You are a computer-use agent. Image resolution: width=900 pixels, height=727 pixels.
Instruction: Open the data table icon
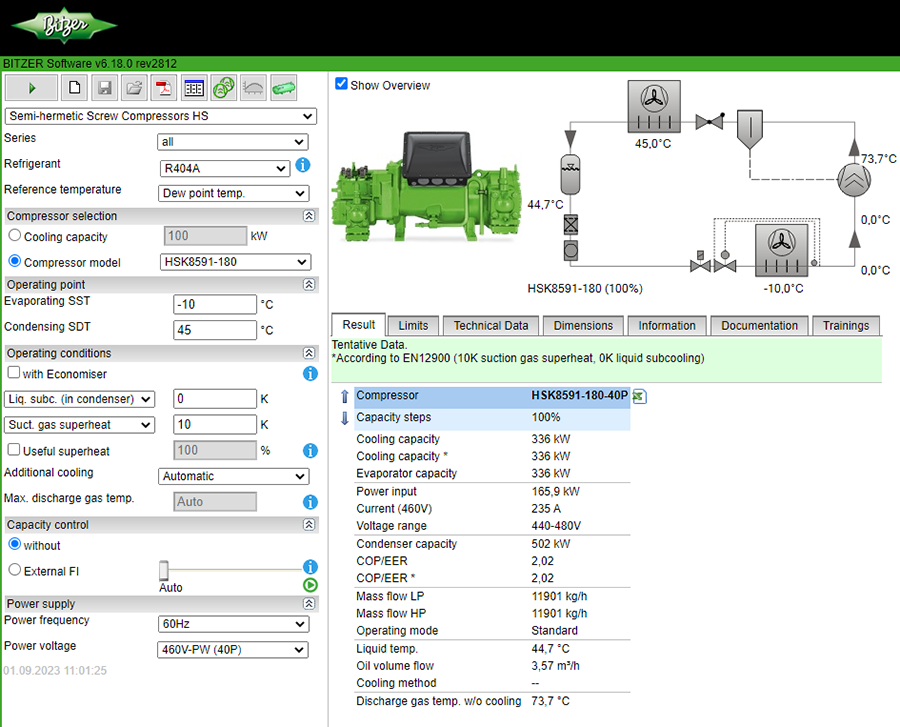[x=194, y=88]
